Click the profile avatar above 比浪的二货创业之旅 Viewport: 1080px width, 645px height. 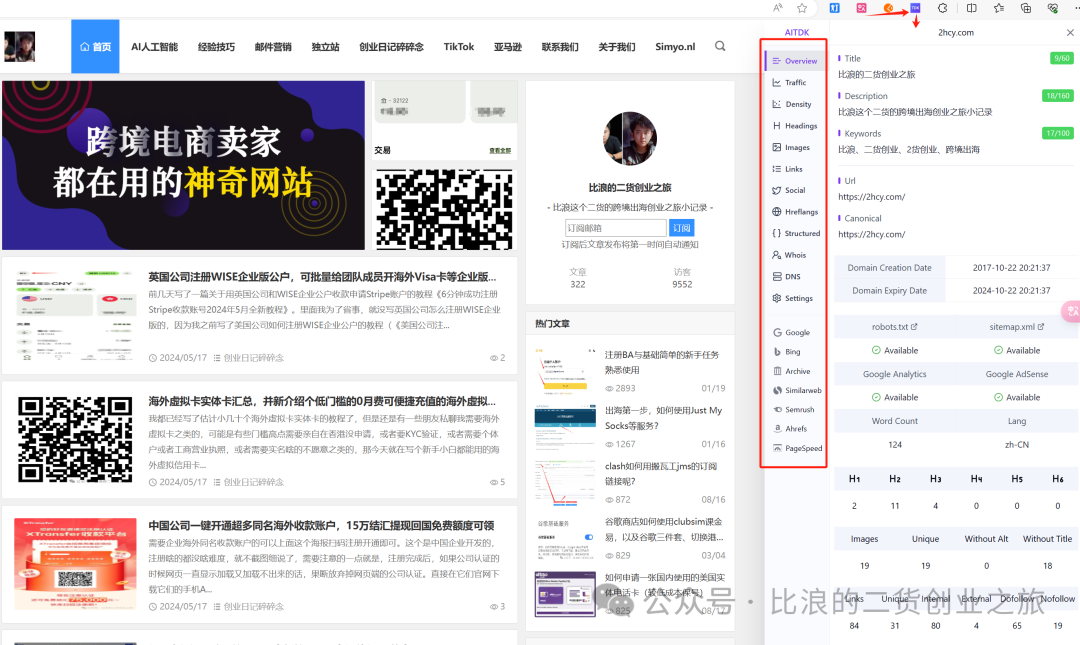pyautogui.click(x=630, y=139)
